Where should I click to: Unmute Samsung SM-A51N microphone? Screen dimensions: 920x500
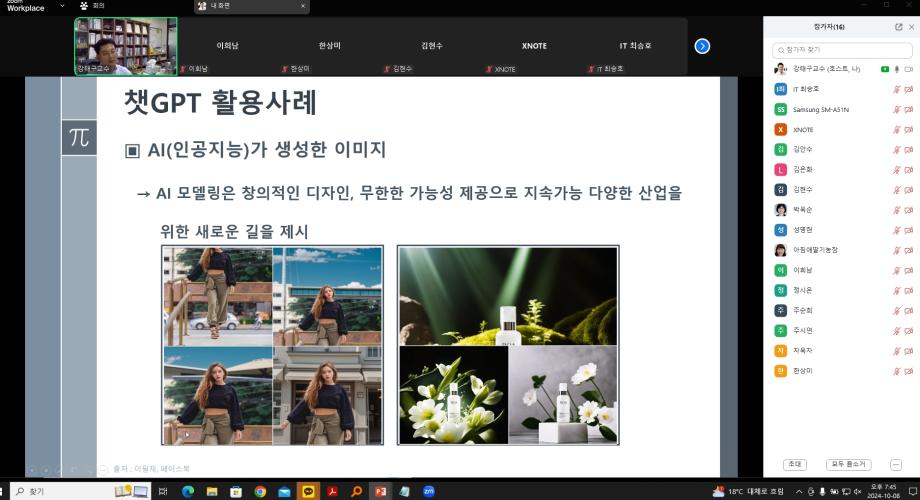click(x=897, y=110)
